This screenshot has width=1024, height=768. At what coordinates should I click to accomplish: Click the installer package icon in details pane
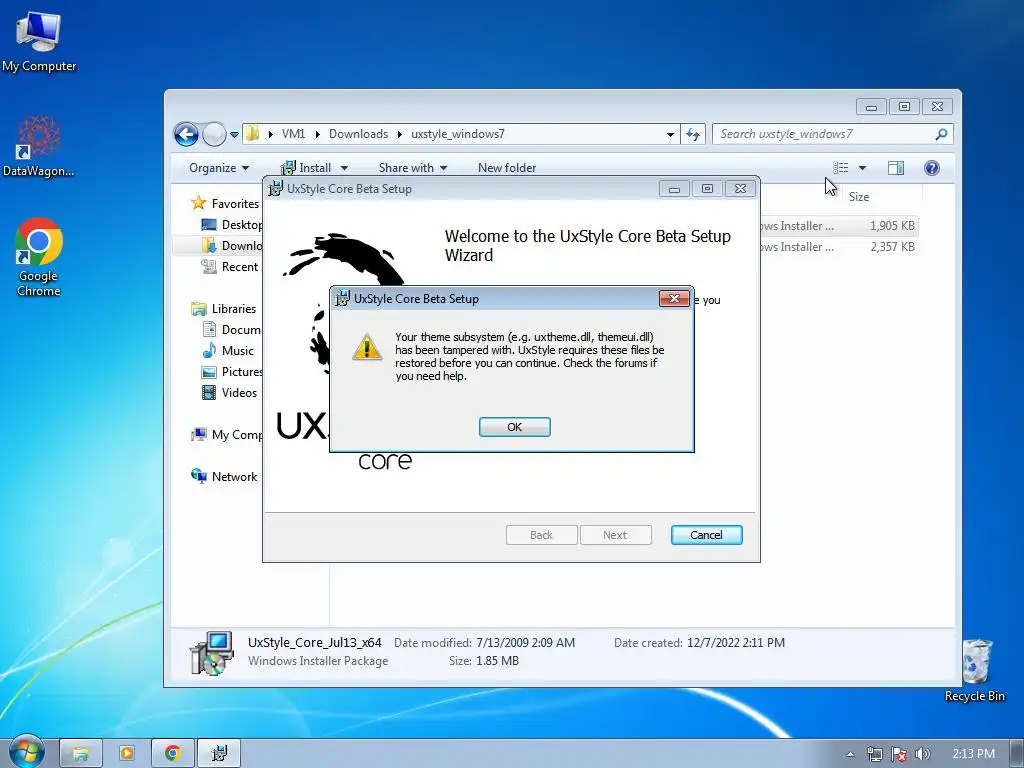tap(212, 652)
